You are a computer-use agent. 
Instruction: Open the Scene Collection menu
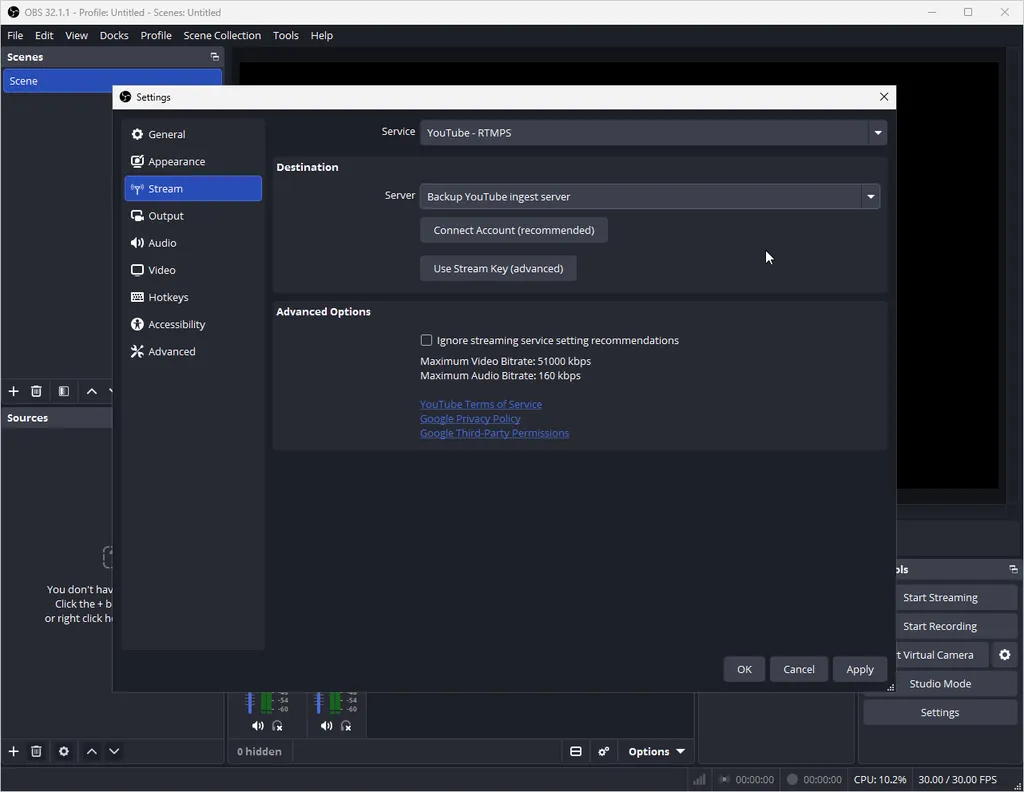[222, 35]
